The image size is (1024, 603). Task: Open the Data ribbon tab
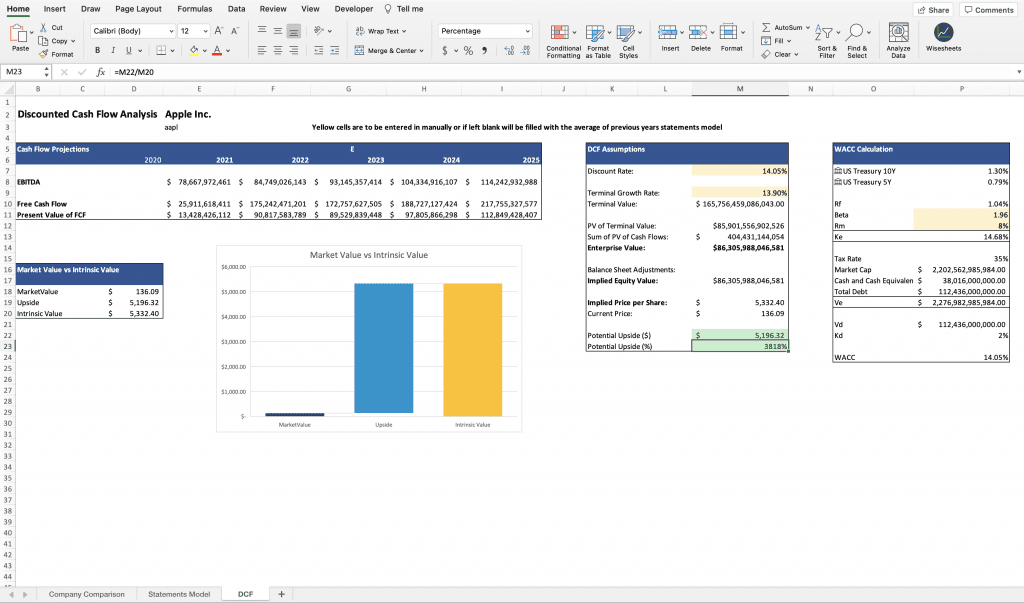(236, 8)
